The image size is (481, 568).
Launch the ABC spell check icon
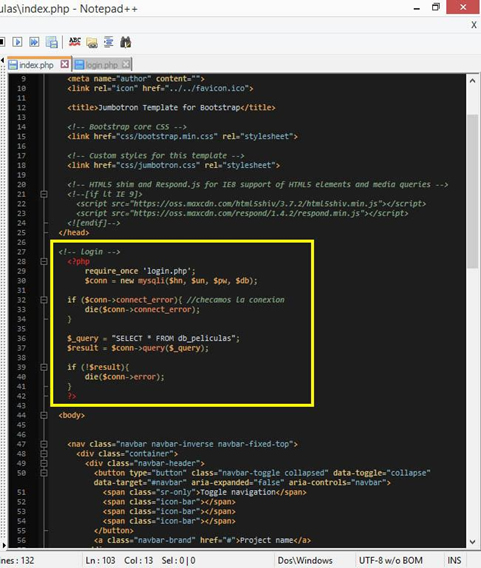(75, 42)
